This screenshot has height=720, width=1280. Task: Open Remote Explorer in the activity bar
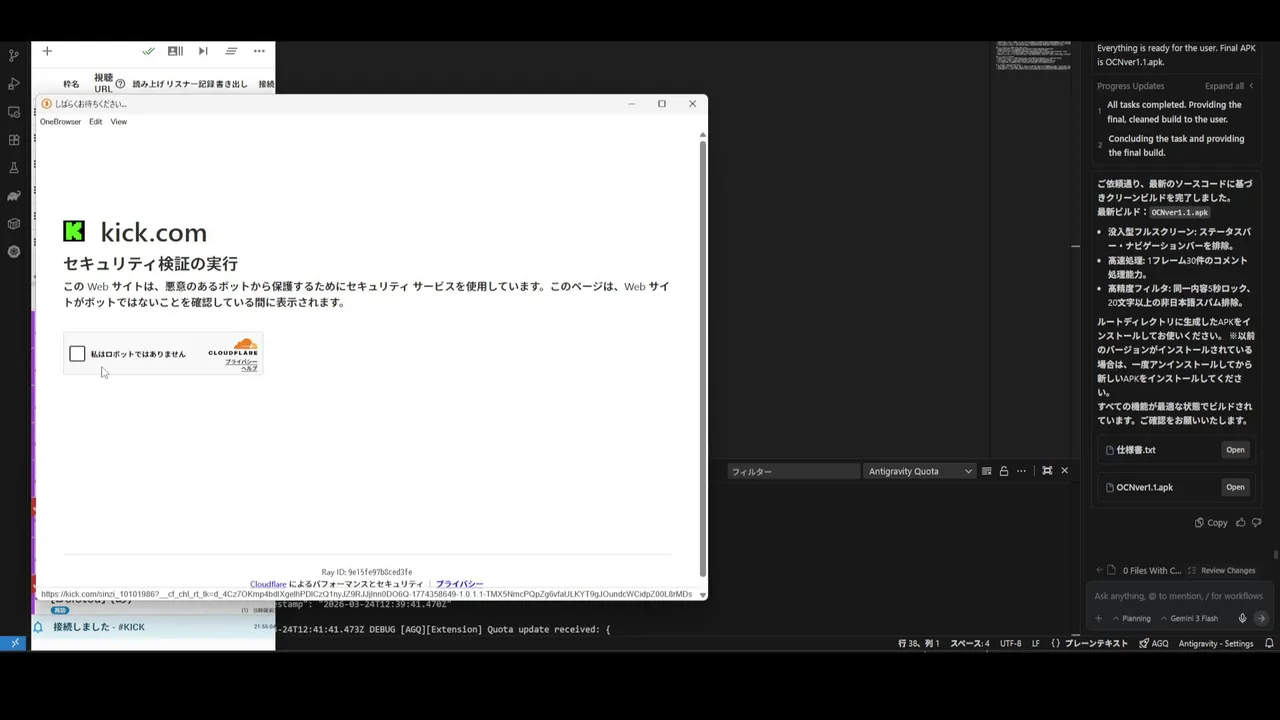point(14,112)
